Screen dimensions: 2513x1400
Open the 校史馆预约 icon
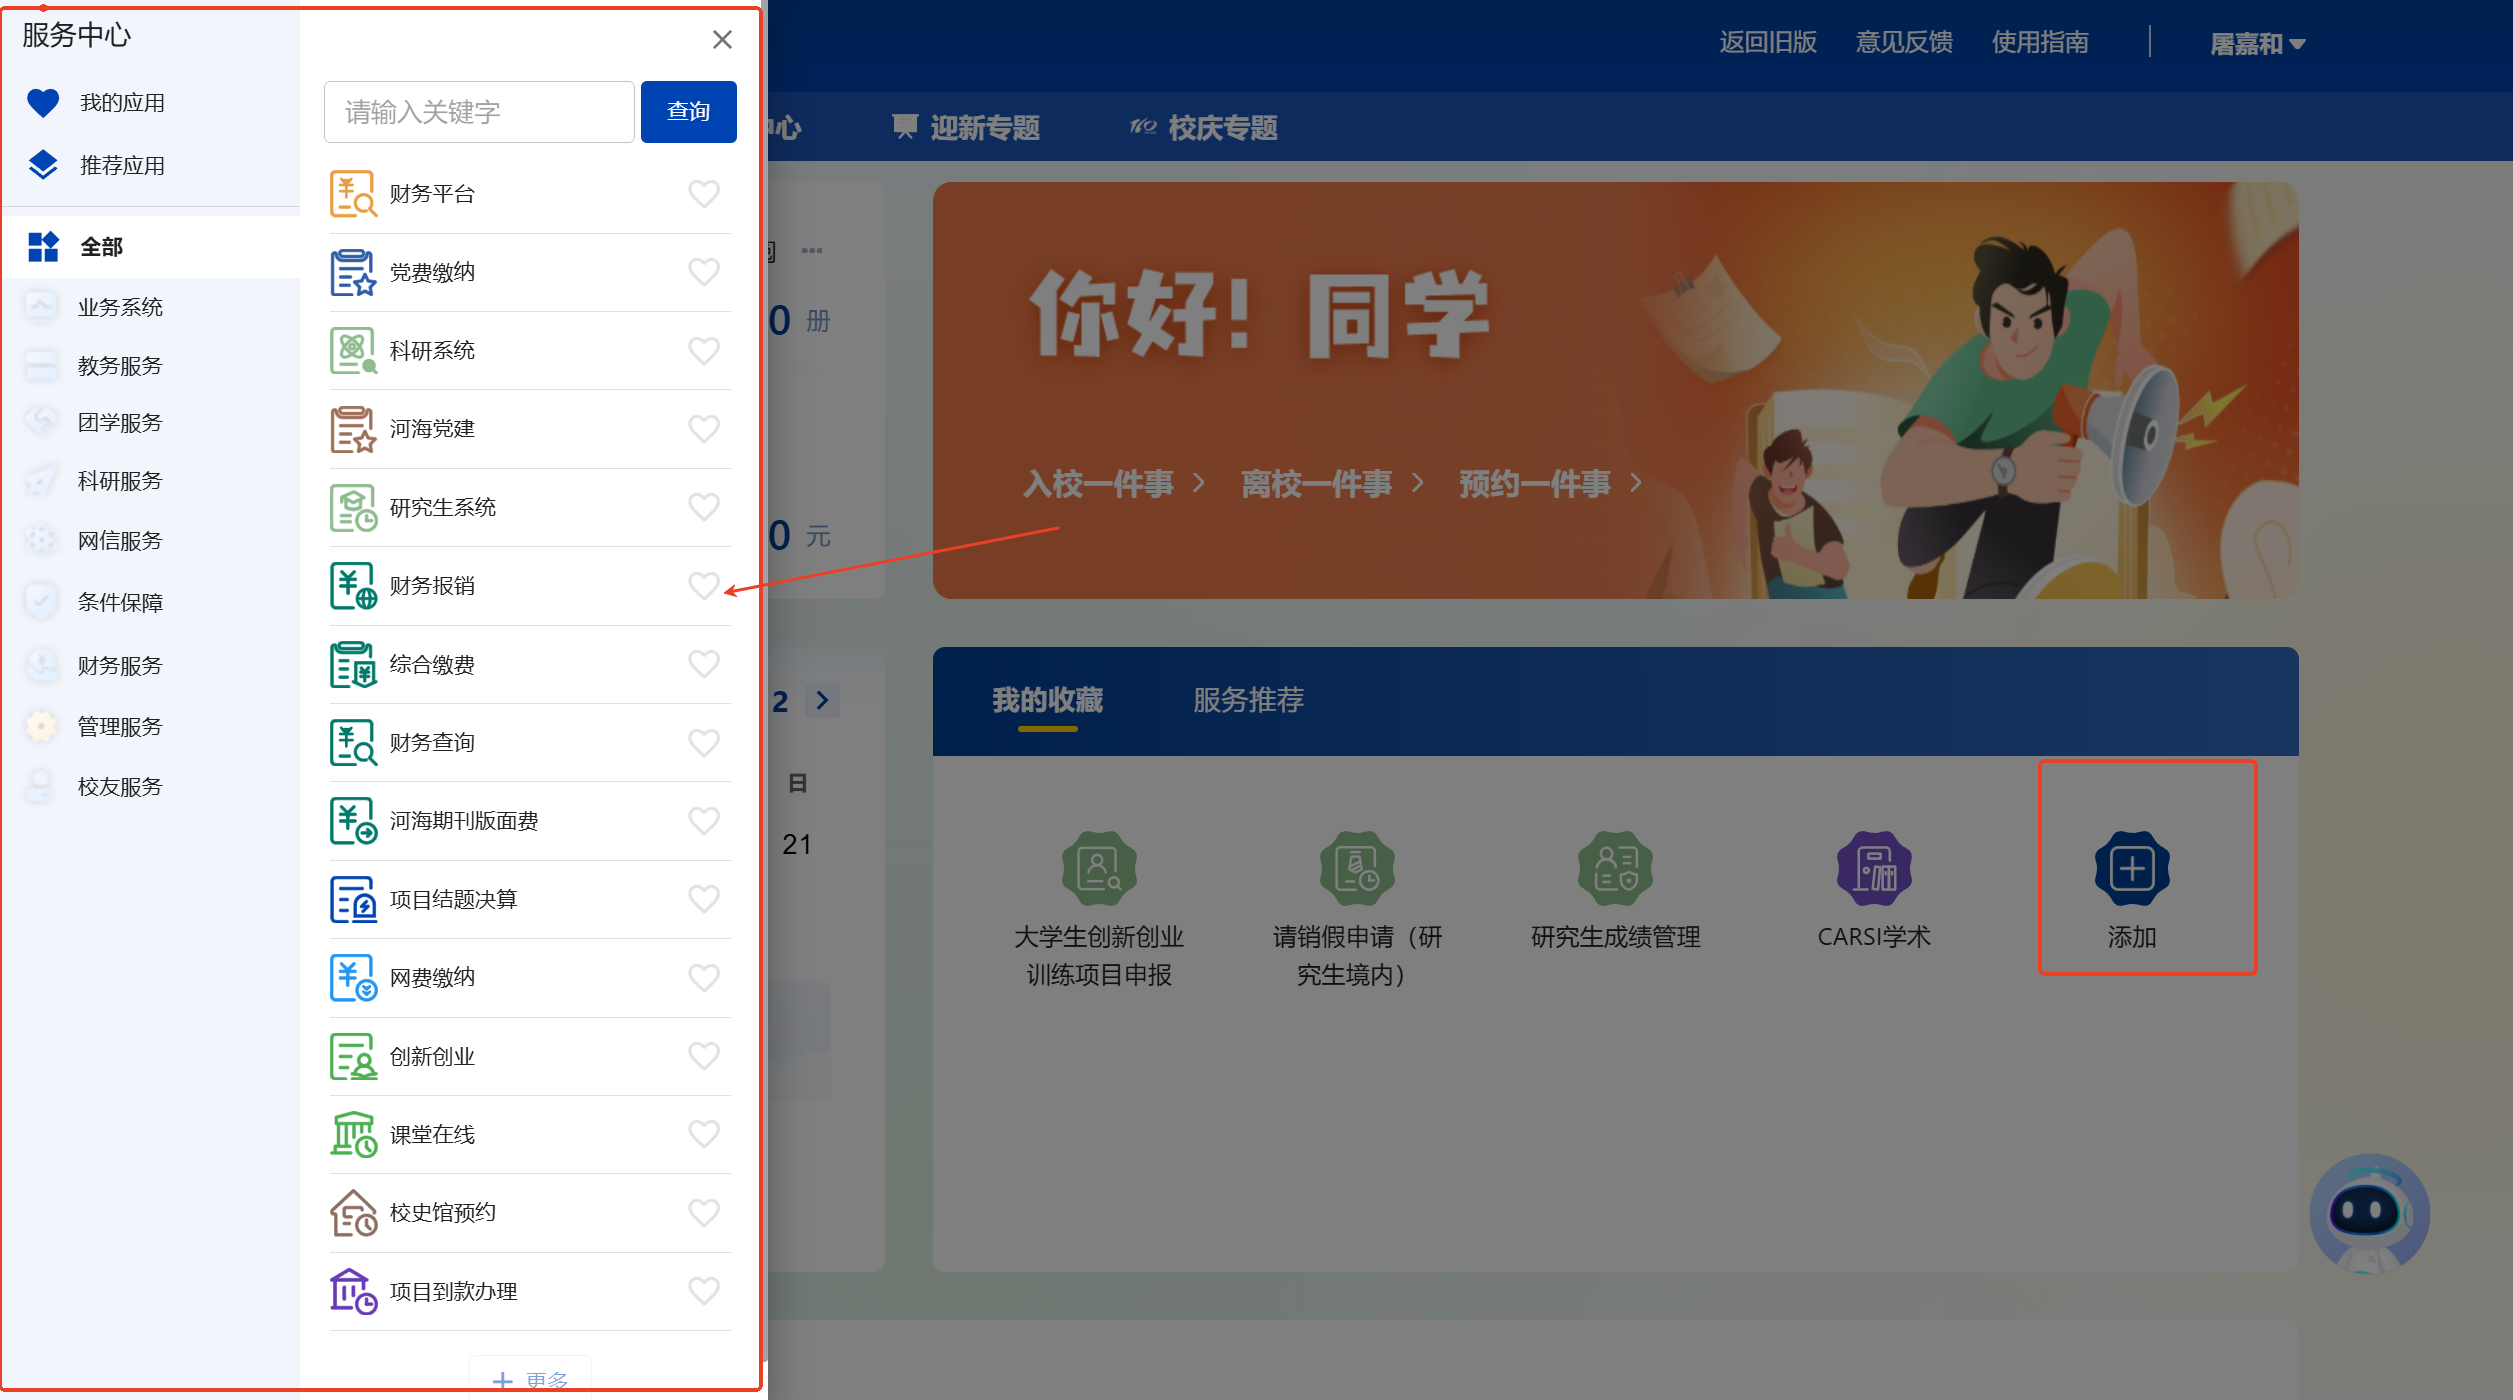[x=352, y=1213]
